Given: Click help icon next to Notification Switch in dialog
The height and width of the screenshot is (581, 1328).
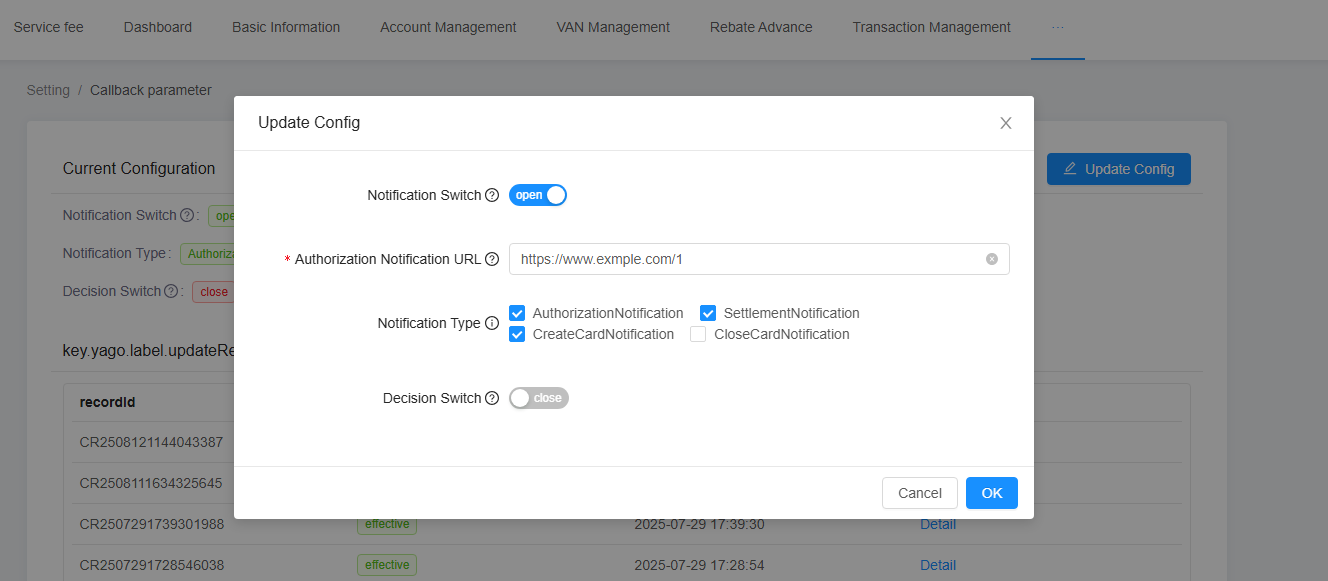Looking at the screenshot, I should coord(492,196).
